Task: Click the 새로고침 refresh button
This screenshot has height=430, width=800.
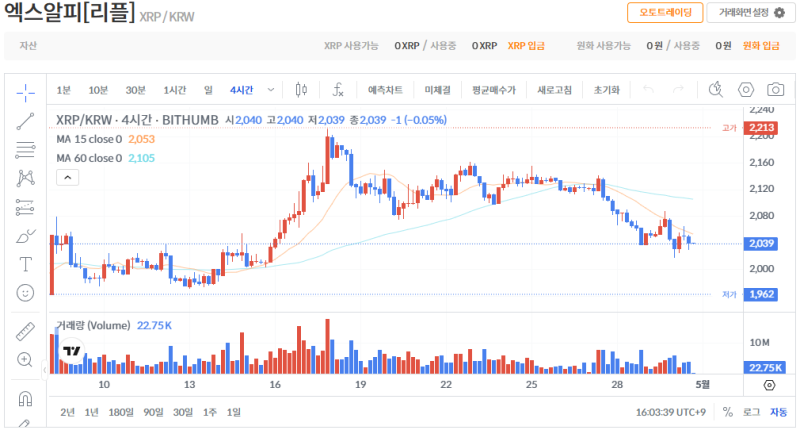Action: tap(554, 90)
